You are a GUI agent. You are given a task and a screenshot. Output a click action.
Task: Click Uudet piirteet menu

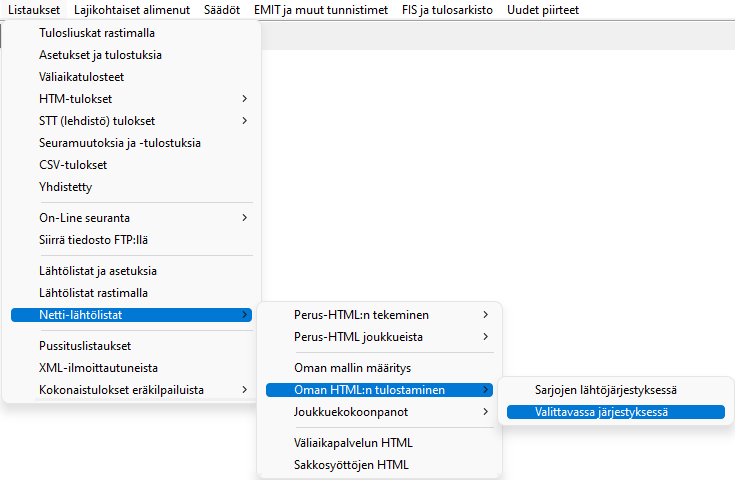[x=543, y=10]
